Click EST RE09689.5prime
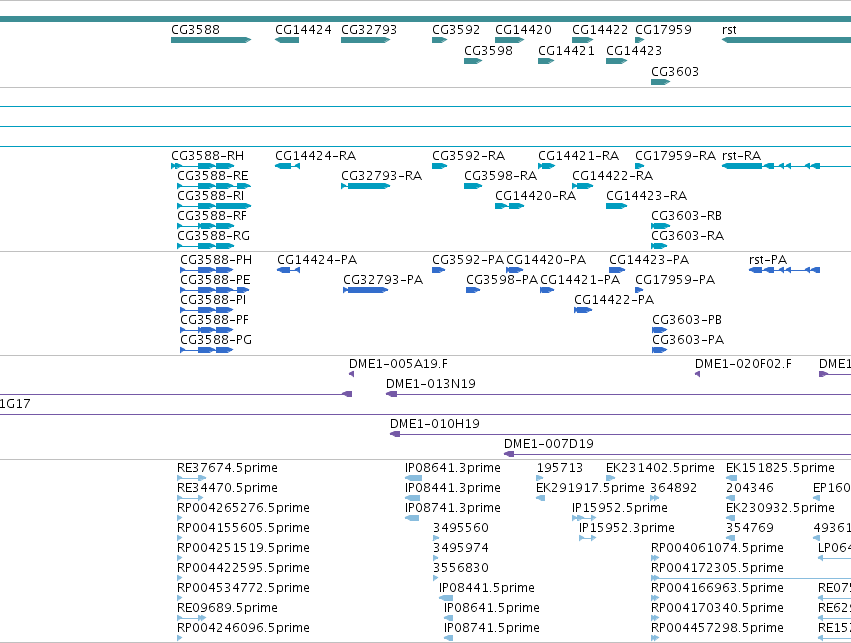This screenshot has width=851, height=643. tap(227, 608)
